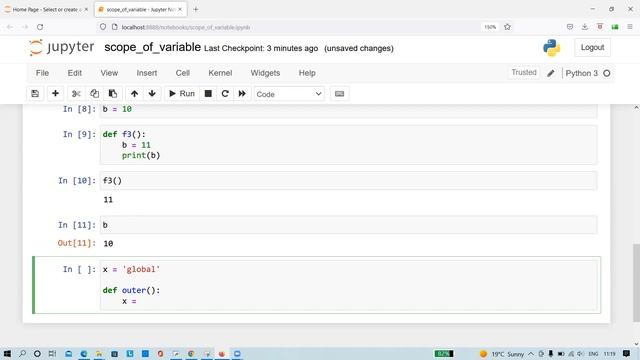The image size is (640, 360).
Task: Click ENG language indicator in tray
Action: click(593, 354)
